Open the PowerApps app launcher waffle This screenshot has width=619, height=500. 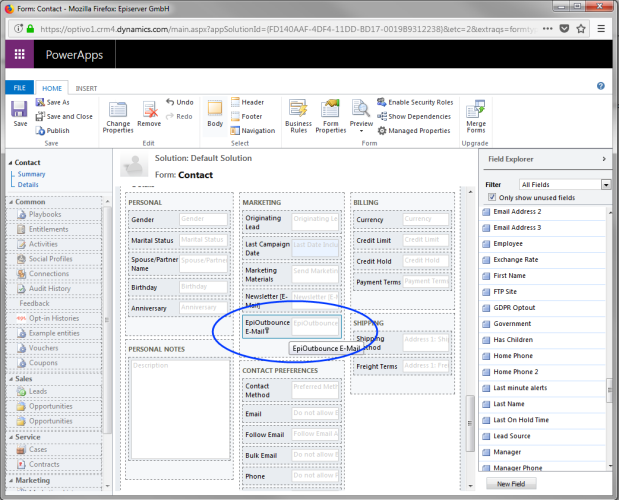(20, 54)
